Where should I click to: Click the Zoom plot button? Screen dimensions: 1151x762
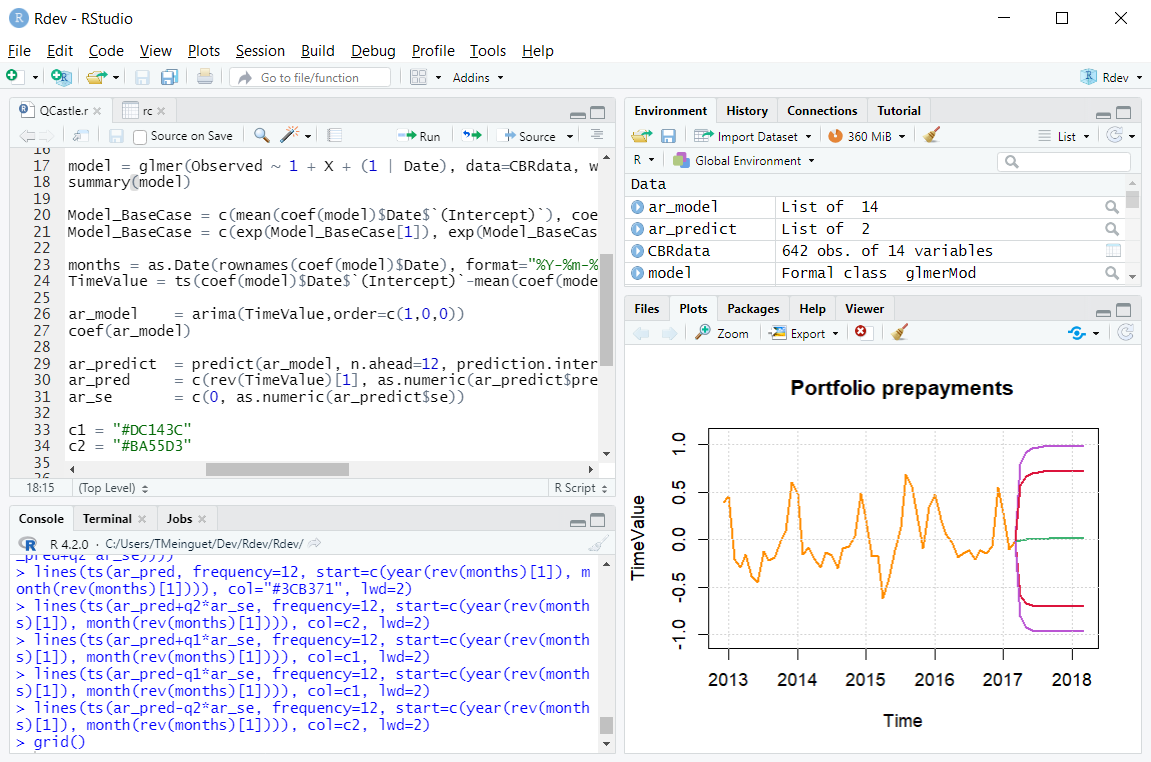pos(722,333)
